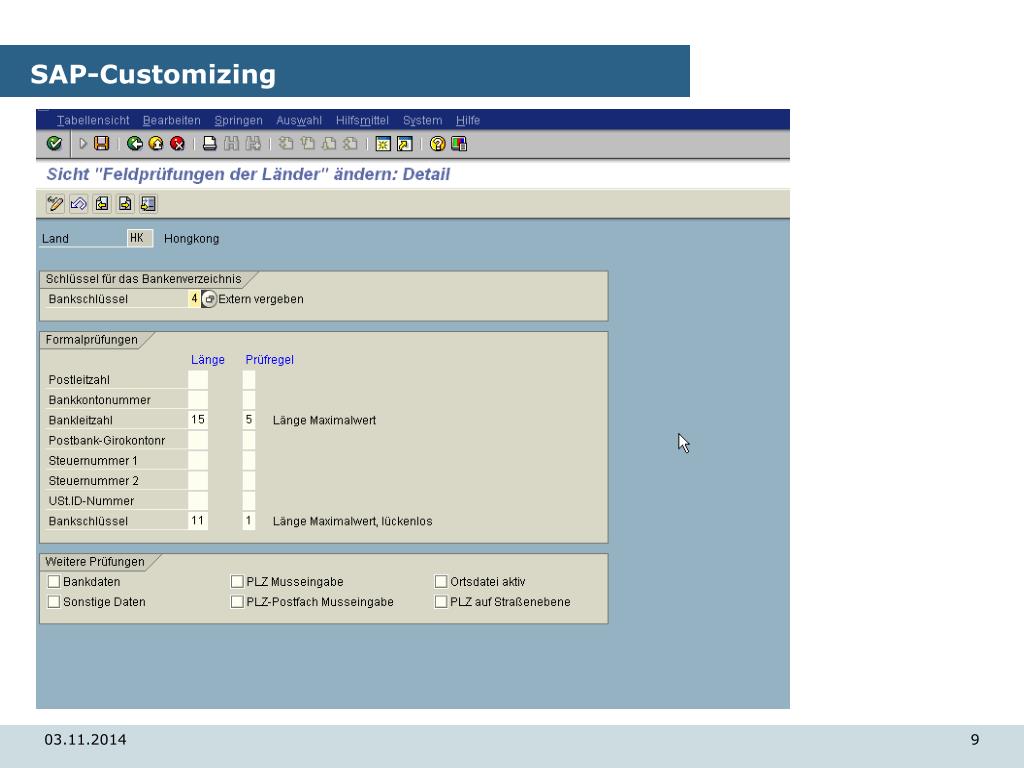Check the PLZ auf Straßenebene checkbox
The height and width of the screenshot is (768, 1024).
(441, 601)
